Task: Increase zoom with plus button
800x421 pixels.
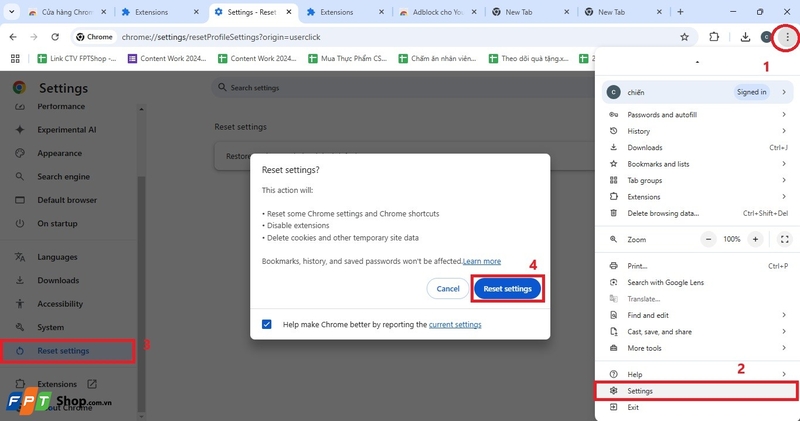Action: coord(755,239)
